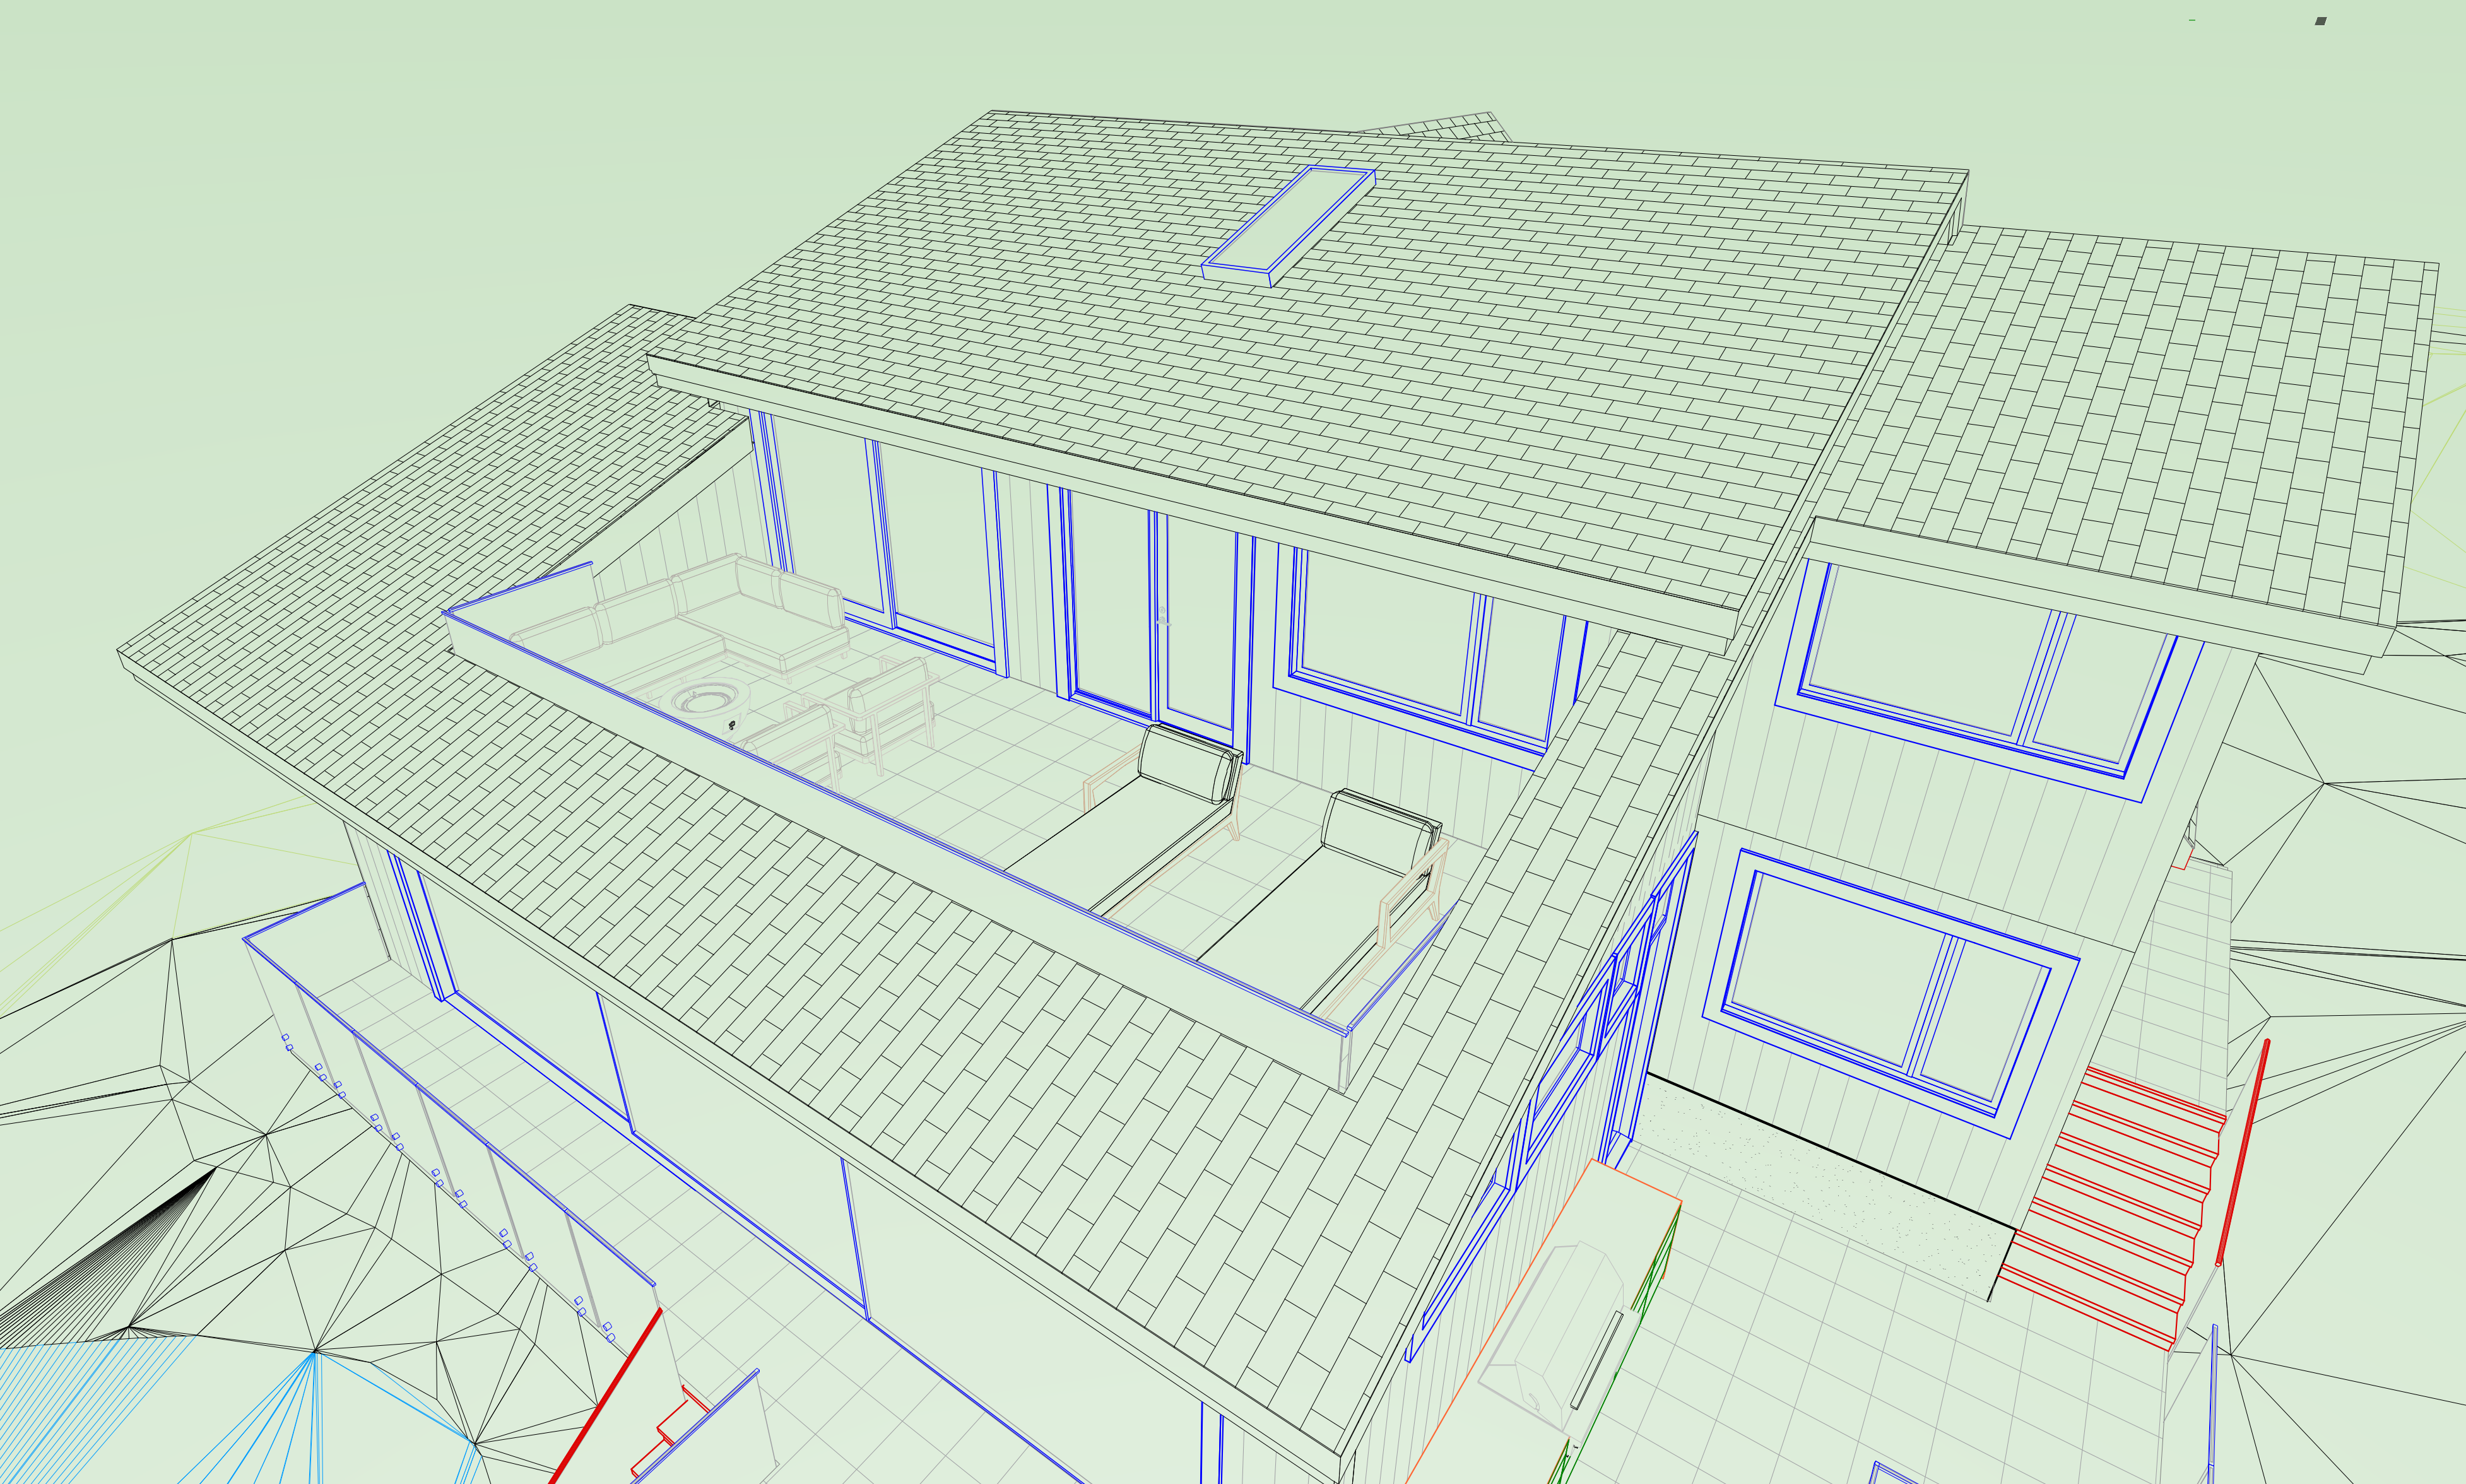
Task: Click the small dark marker in top-right corner
Action: [2320, 21]
